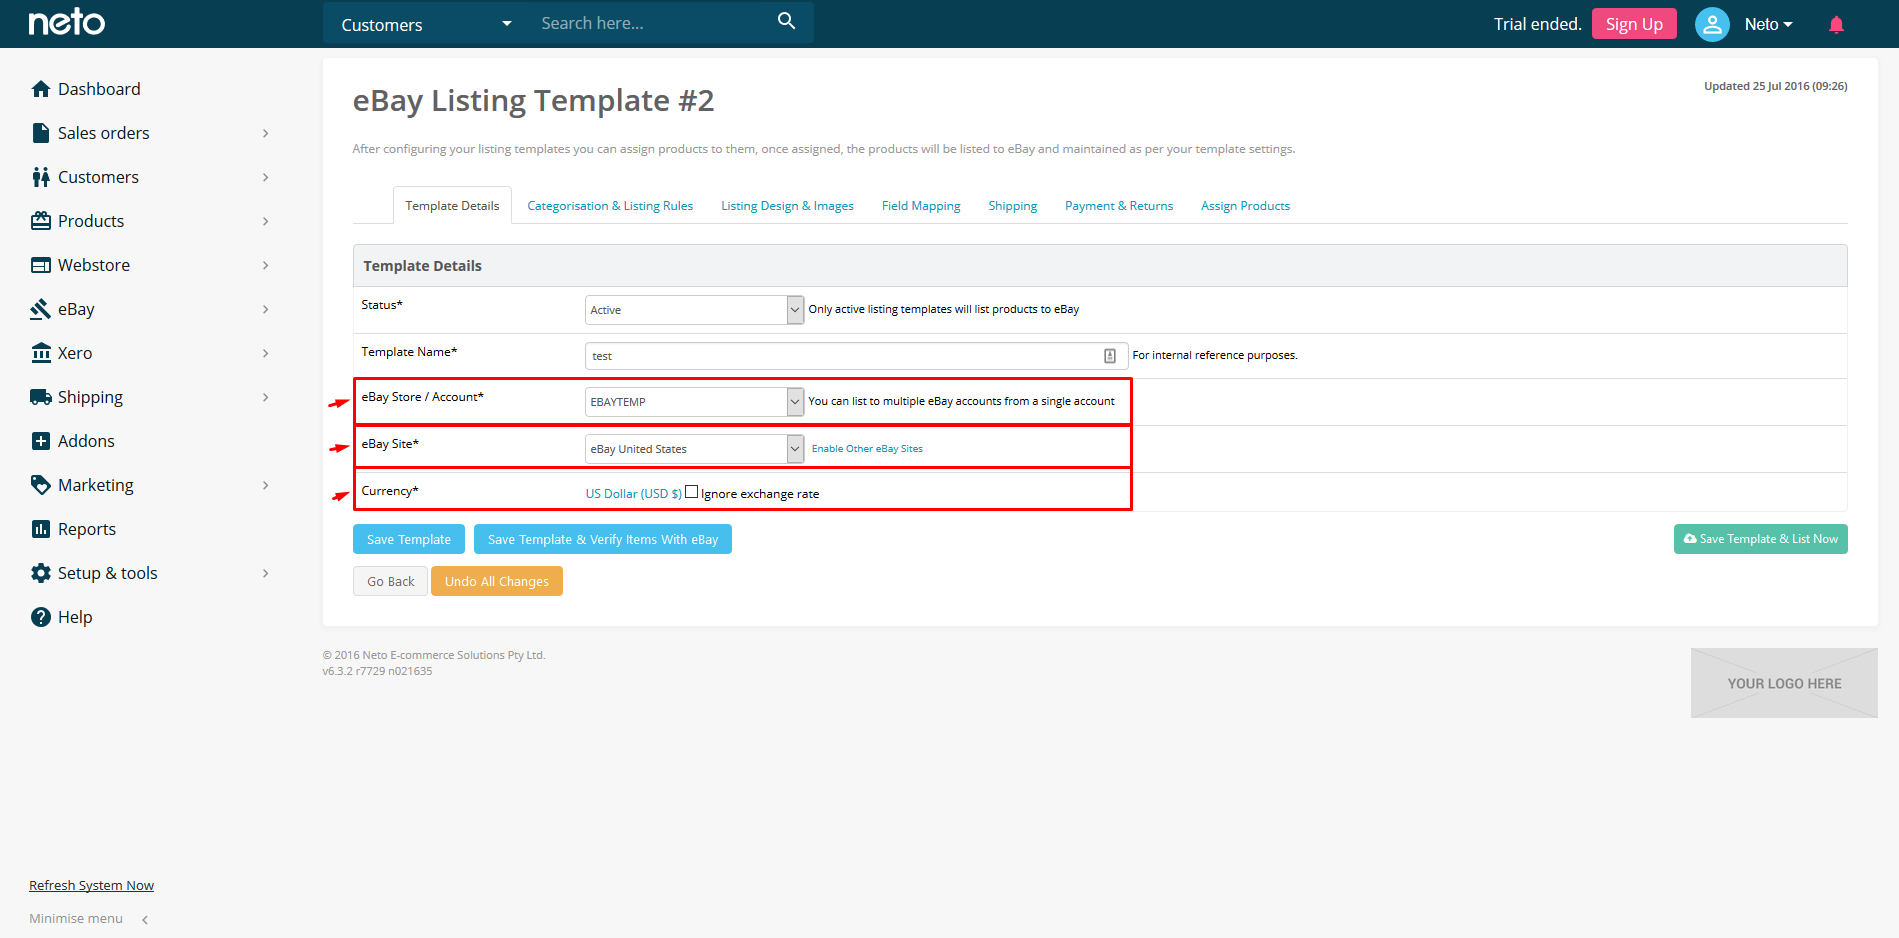The width and height of the screenshot is (1899, 938).
Task: Expand the Setup & tools chevron
Action: click(x=265, y=573)
